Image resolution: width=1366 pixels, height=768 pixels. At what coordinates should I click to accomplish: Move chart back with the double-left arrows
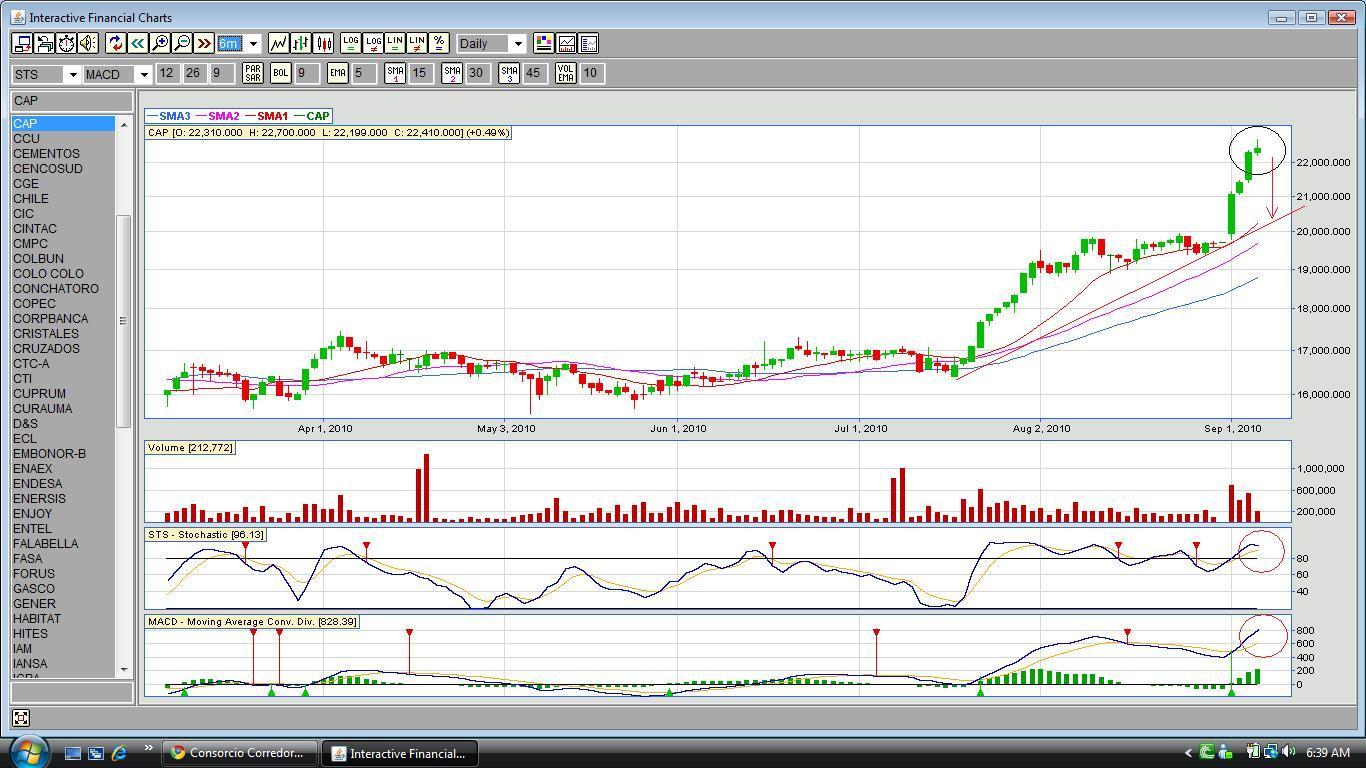137,43
